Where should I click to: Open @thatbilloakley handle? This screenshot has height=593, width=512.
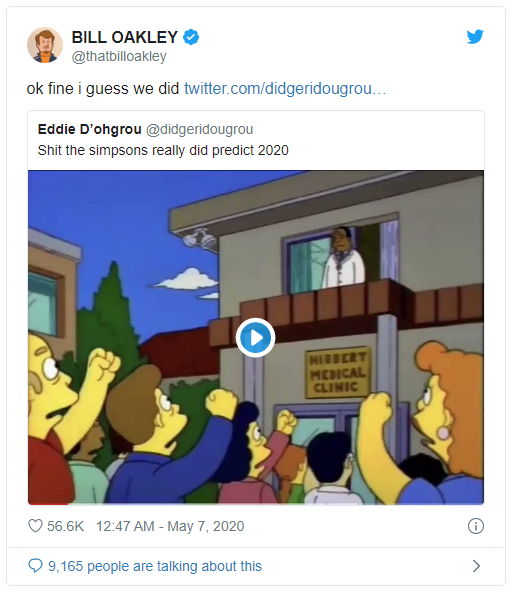point(119,56)
